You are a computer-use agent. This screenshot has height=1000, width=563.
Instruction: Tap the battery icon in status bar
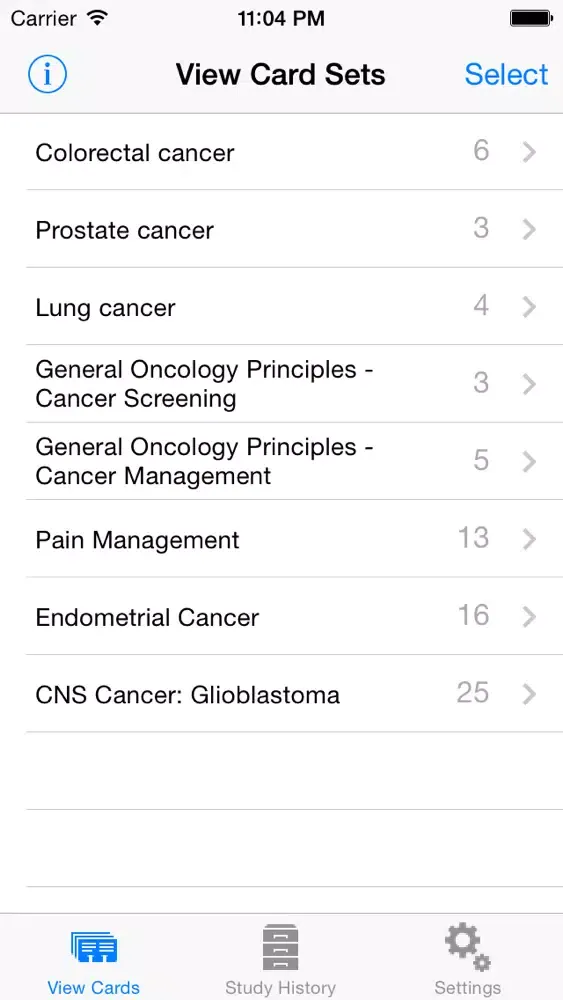530,19
